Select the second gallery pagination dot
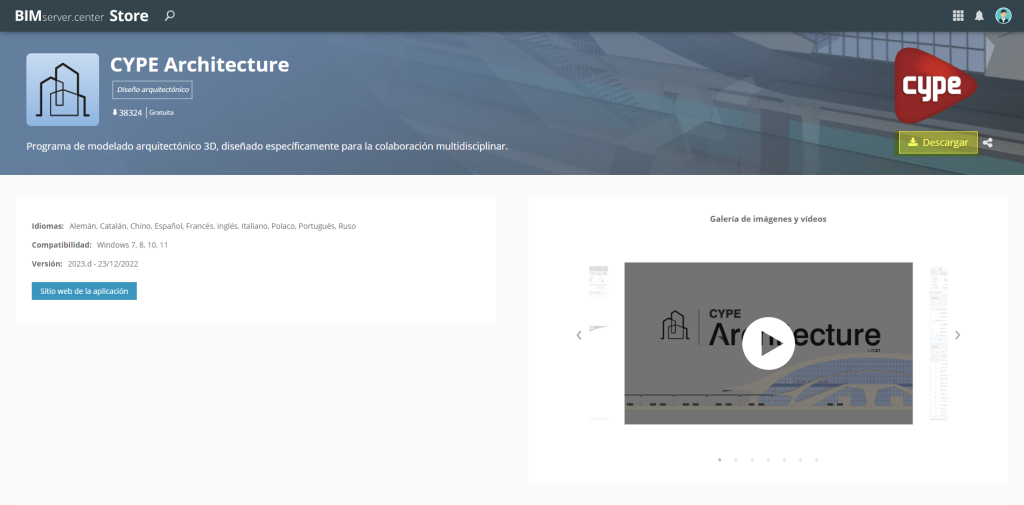The image size is (1024, 505). tap(736, 460)
